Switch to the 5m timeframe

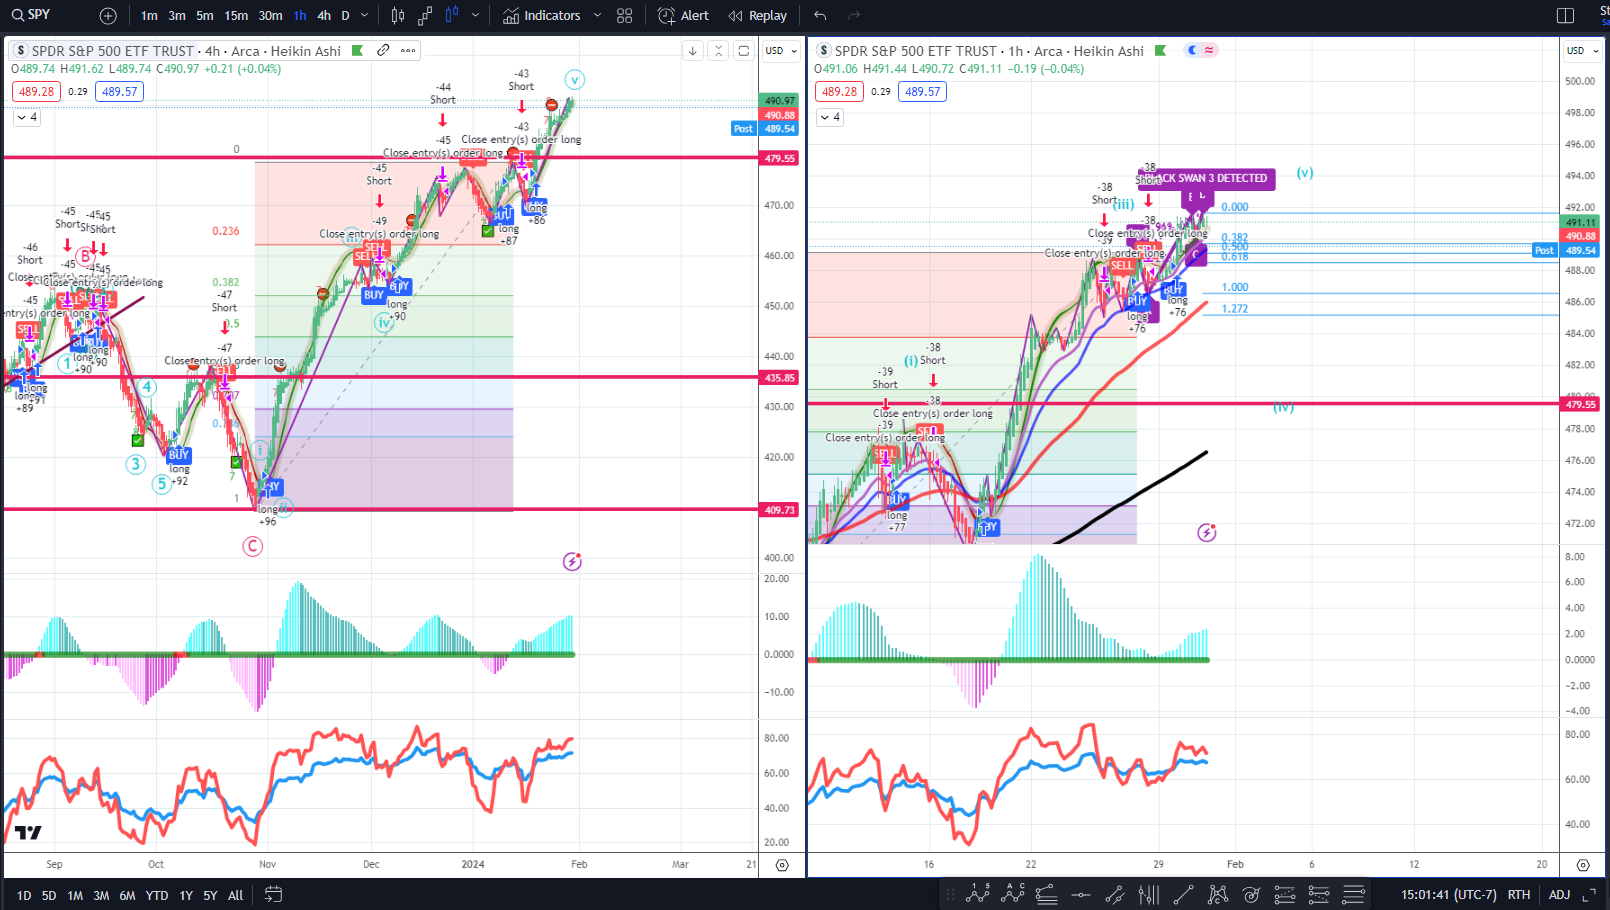click(x=205, y=16)
